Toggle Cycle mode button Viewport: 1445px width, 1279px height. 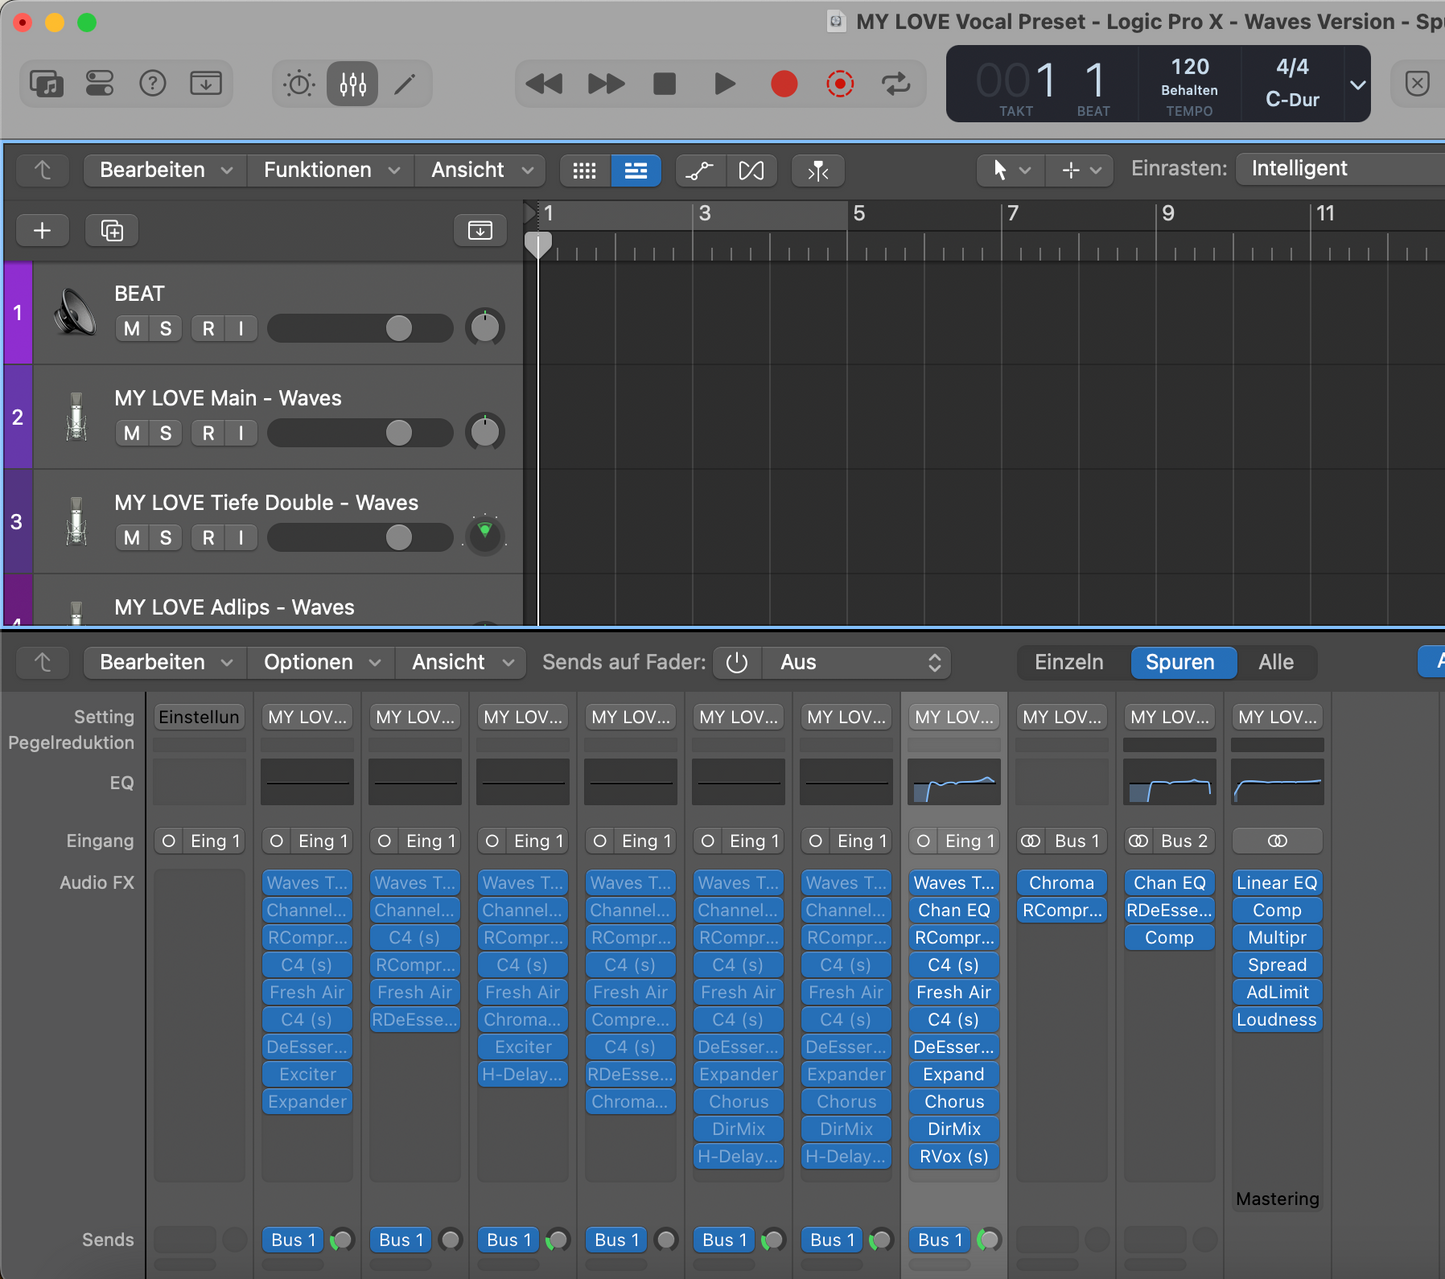pyautogui.click(x=896, y=84)
